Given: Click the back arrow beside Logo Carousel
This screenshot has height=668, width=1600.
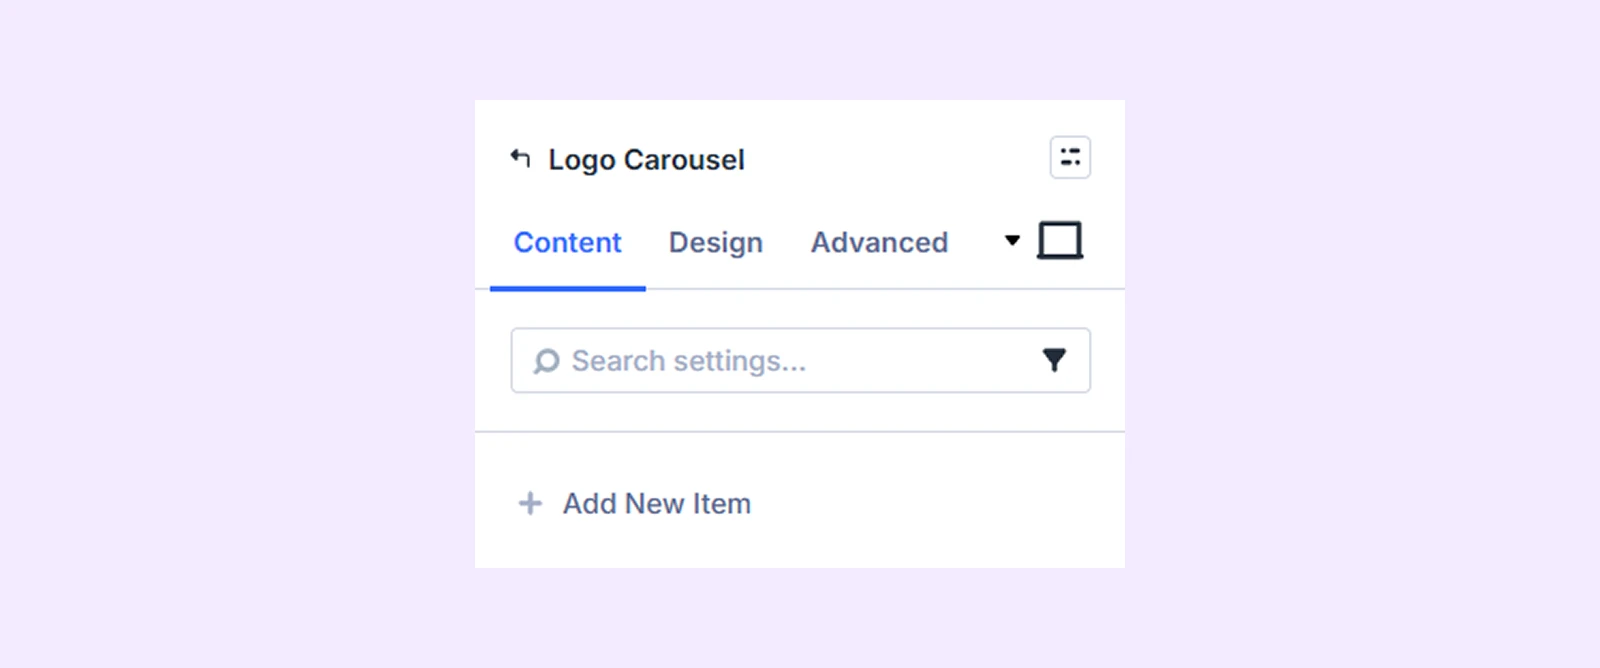Looking at the screenshot, I should (x=520, y=158).
